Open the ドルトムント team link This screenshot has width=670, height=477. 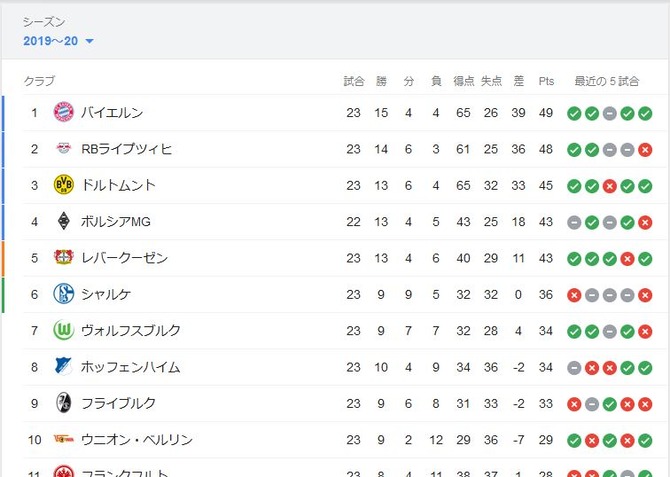pos(118,185)
